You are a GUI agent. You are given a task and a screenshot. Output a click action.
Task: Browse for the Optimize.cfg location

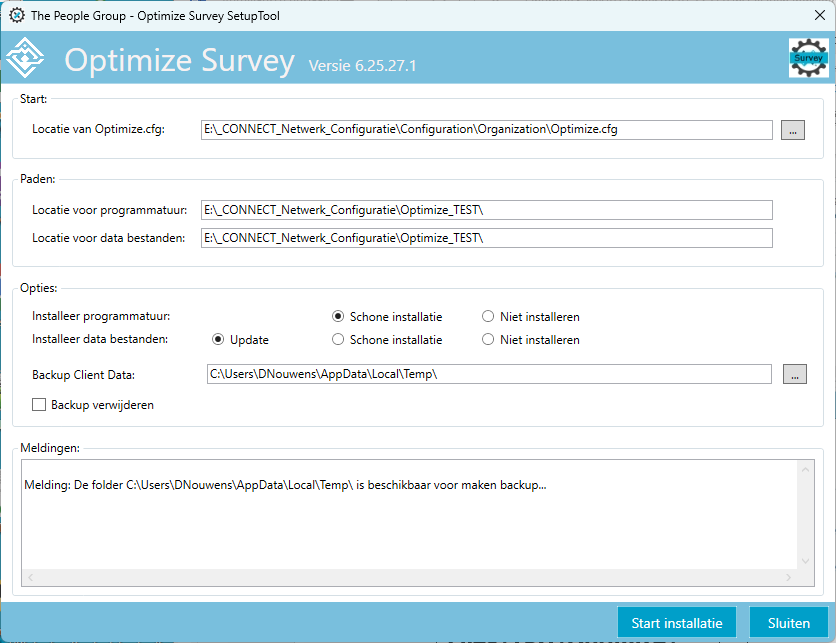tap(793, 130)
